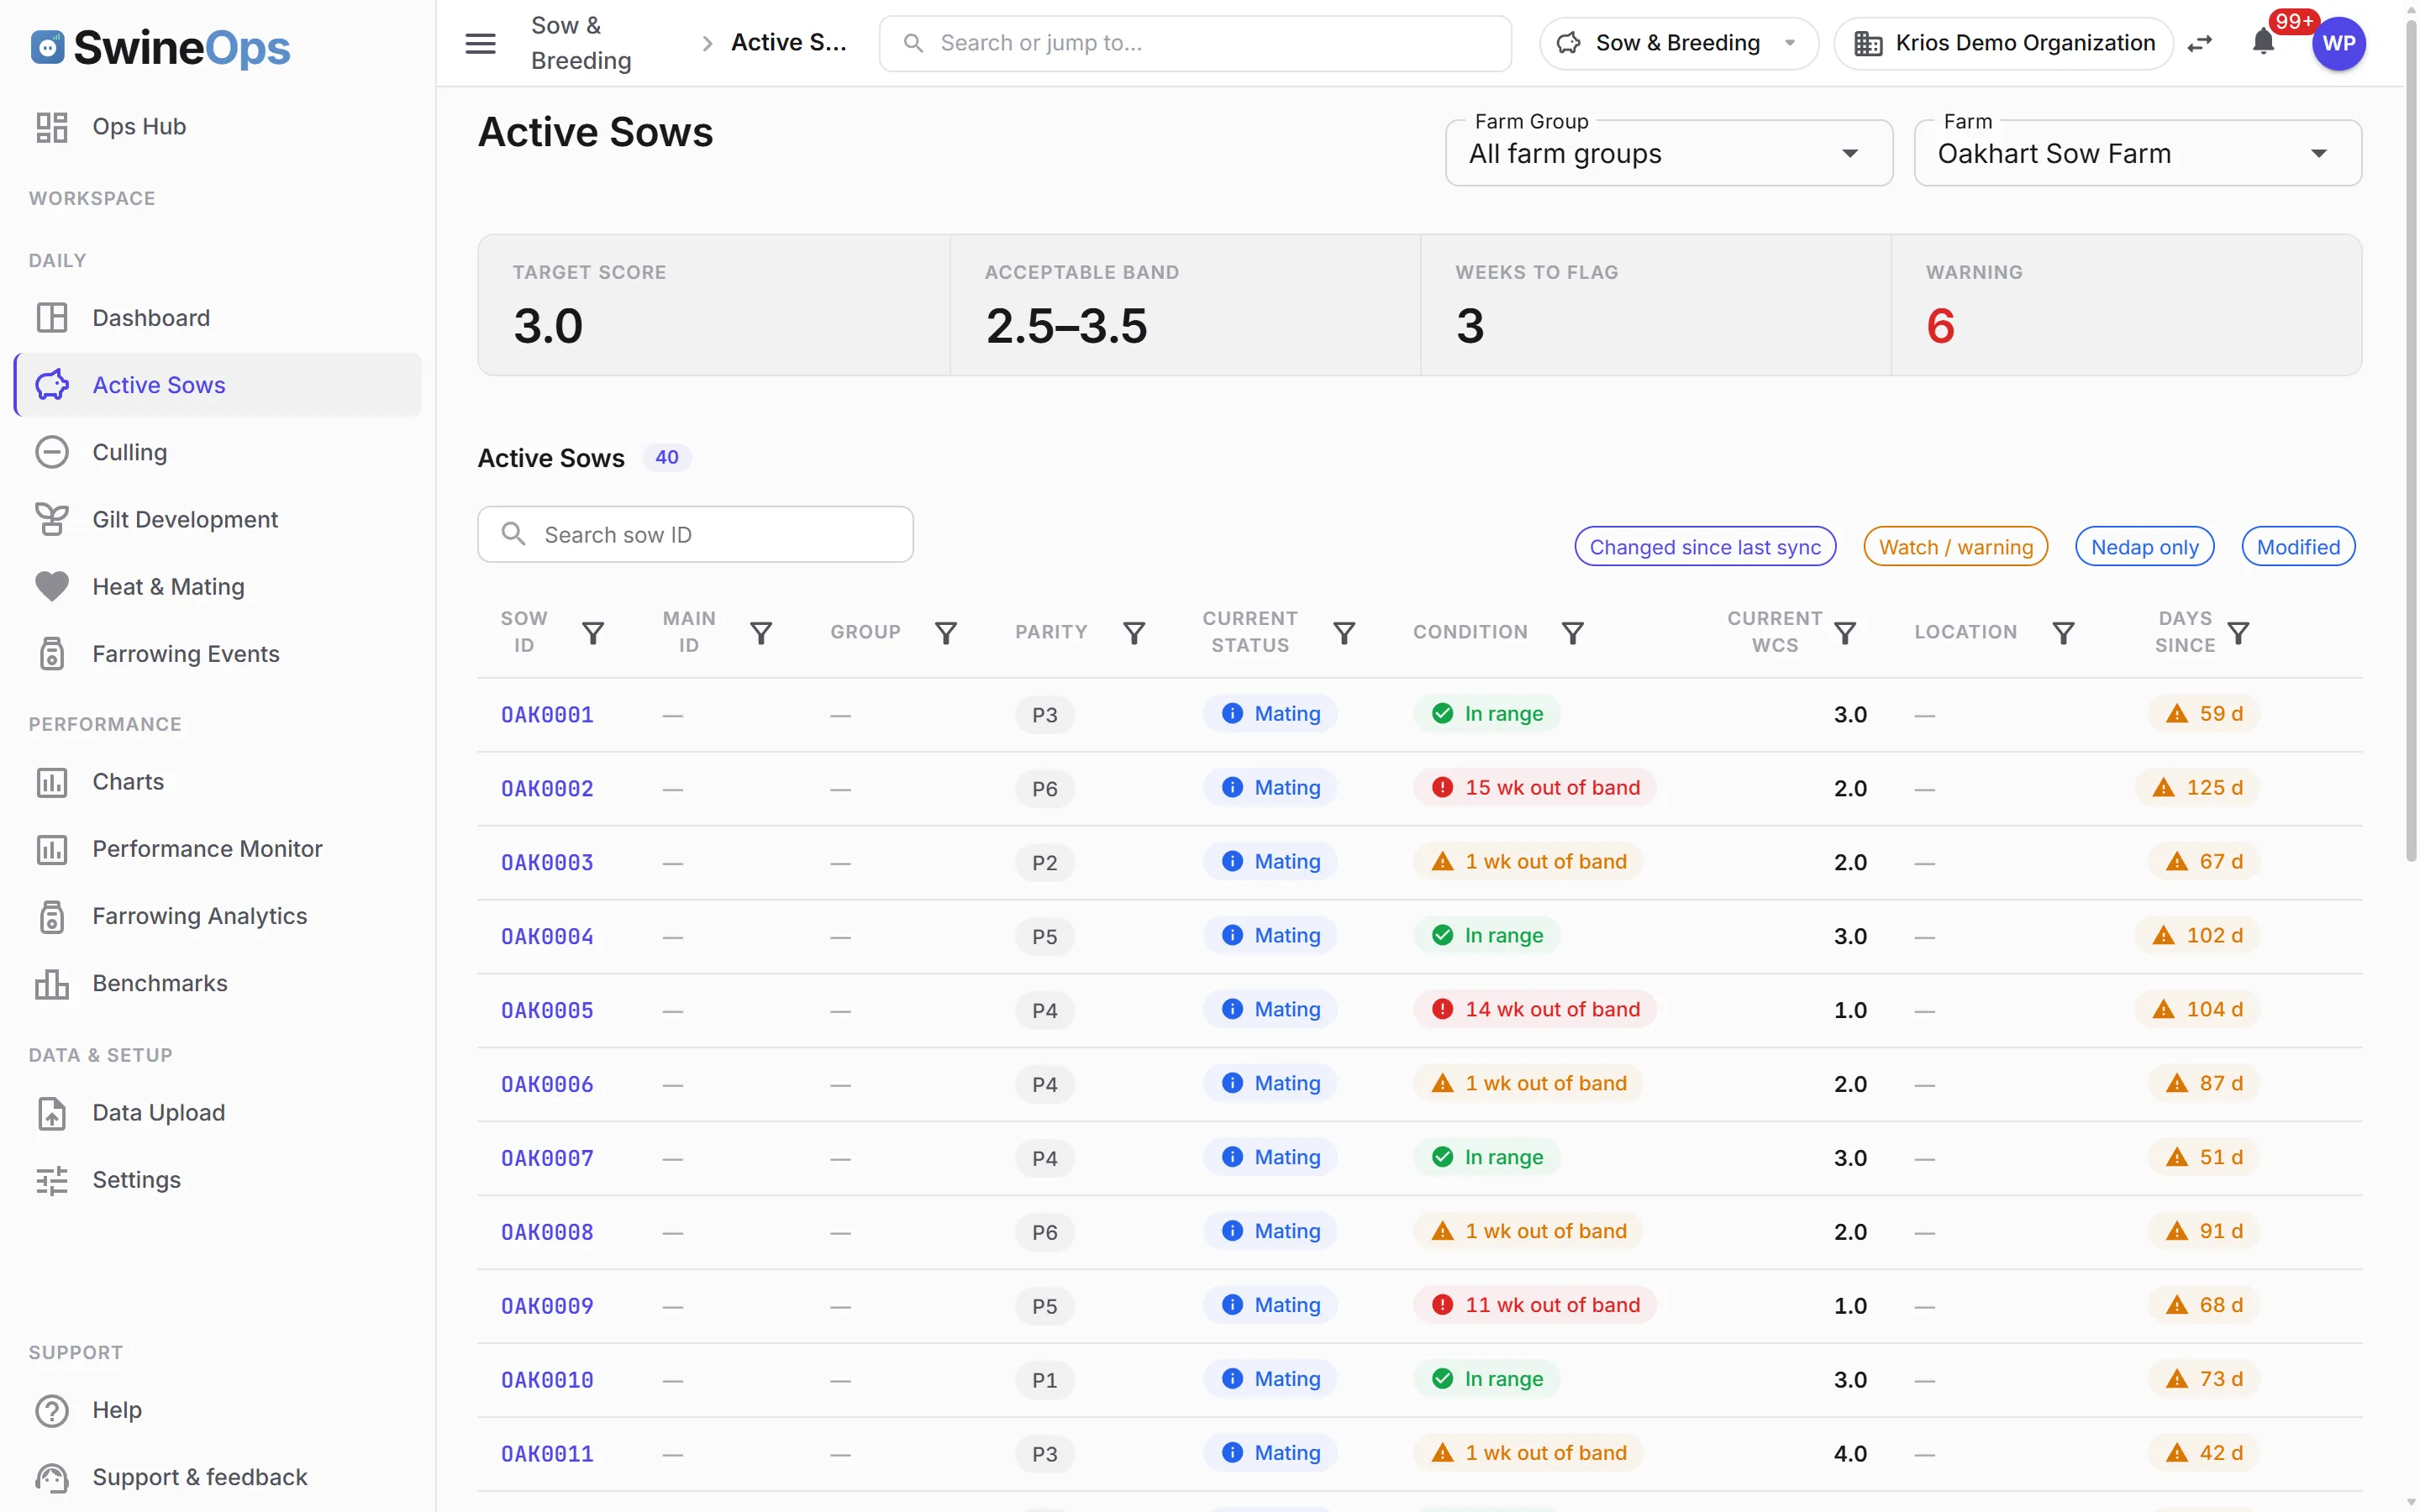Screen dimensions: 2420x1512
Task: Open Data Upload page
Action: click(218, 1113)
